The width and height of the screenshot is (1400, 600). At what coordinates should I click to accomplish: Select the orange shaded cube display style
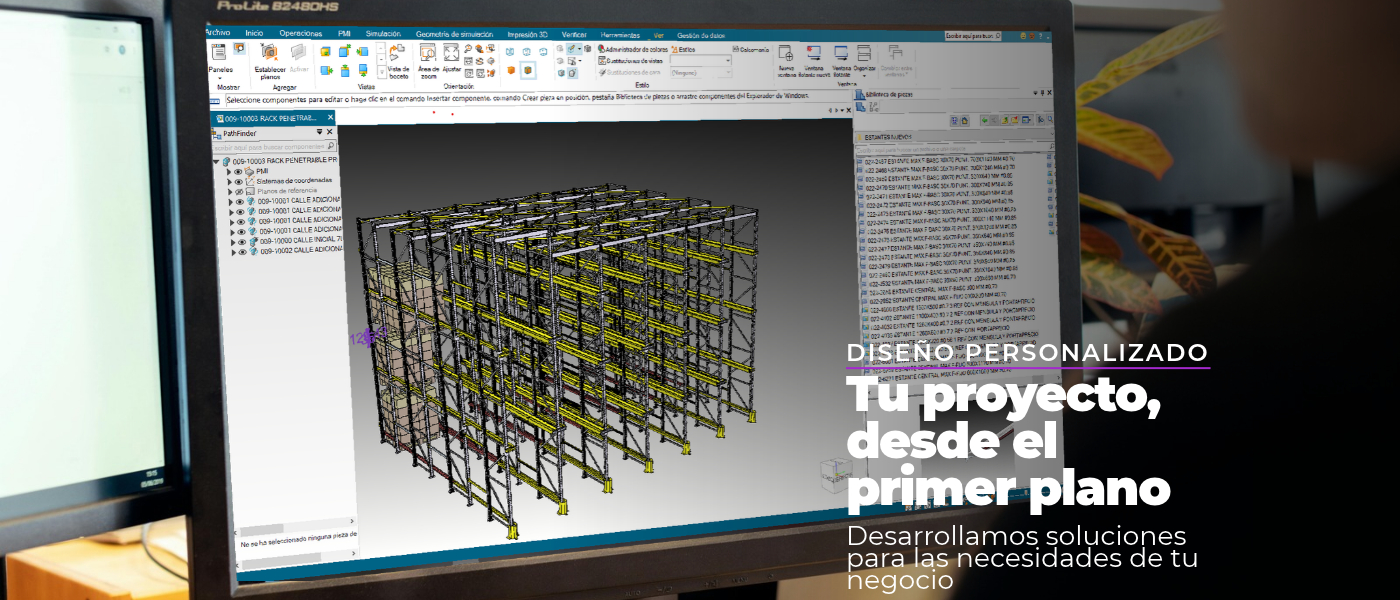511,70
